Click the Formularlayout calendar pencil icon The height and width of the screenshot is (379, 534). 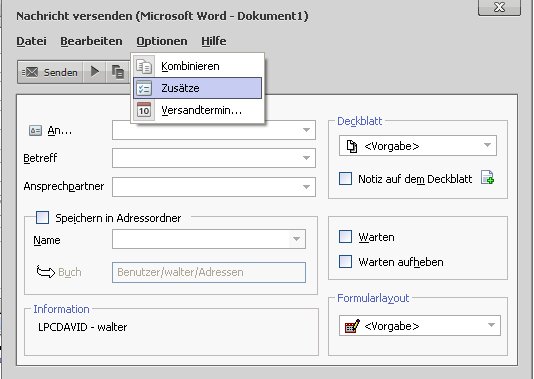[x=352, y=326]
